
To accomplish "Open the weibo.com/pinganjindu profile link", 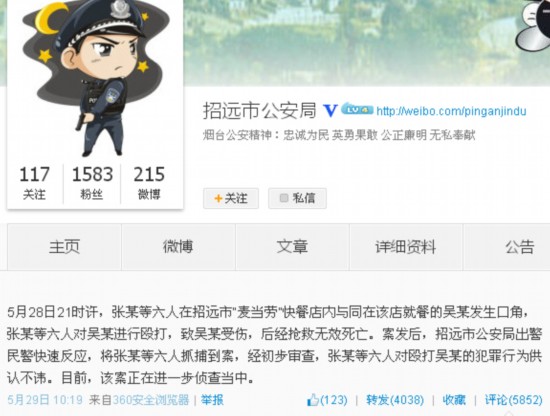I will click(451, 111).
